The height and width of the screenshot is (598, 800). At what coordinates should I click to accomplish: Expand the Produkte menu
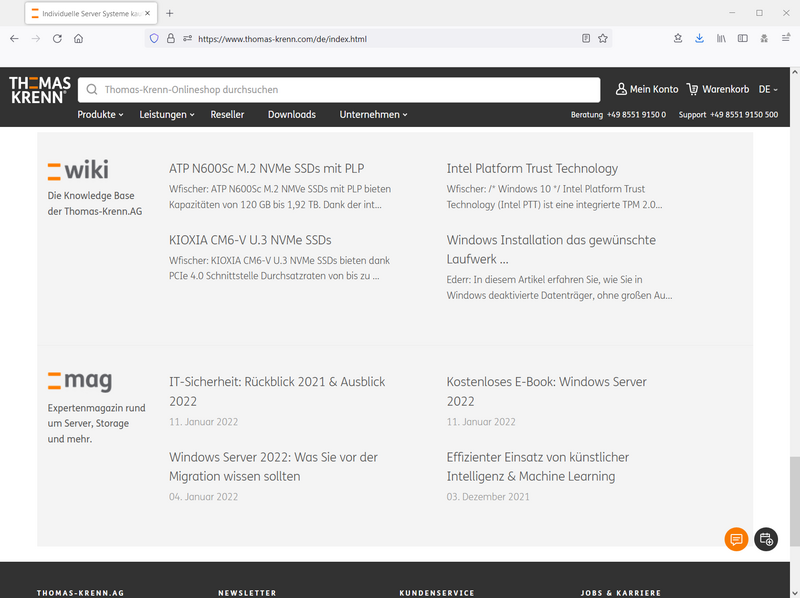[x=100, y=115]
